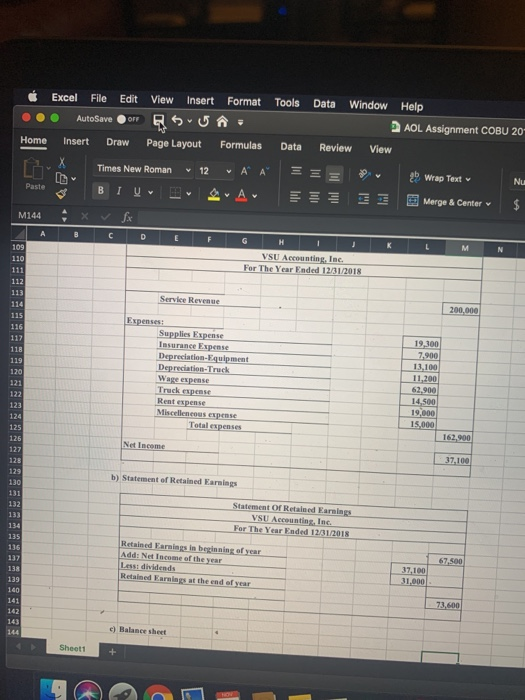
Task: Switch to the Formulas ribbon tab
Action: pos(241,146)
